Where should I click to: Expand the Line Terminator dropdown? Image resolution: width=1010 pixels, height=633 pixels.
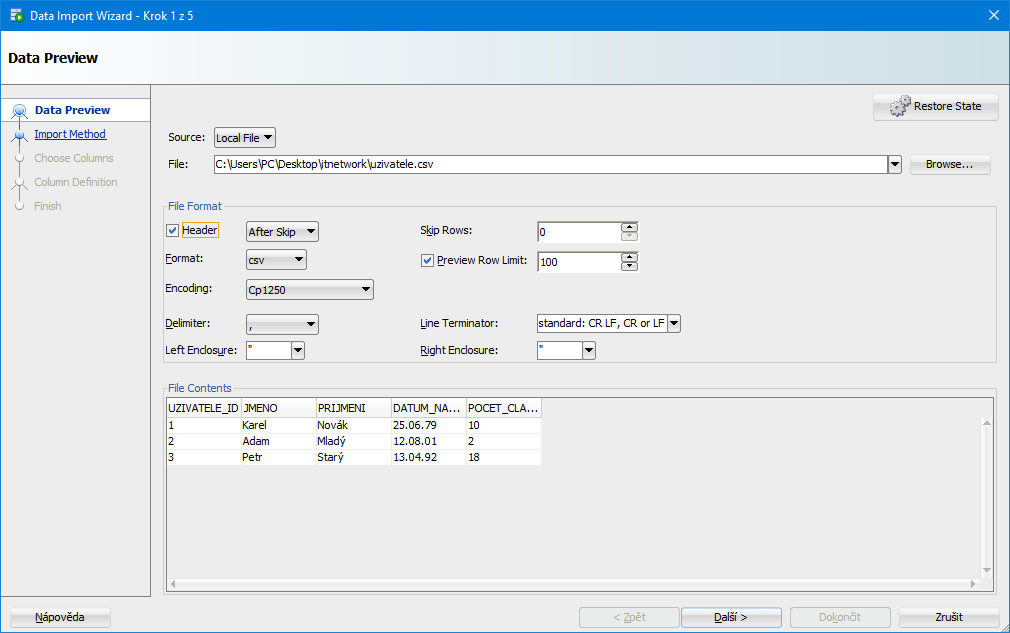pos(674,324)
